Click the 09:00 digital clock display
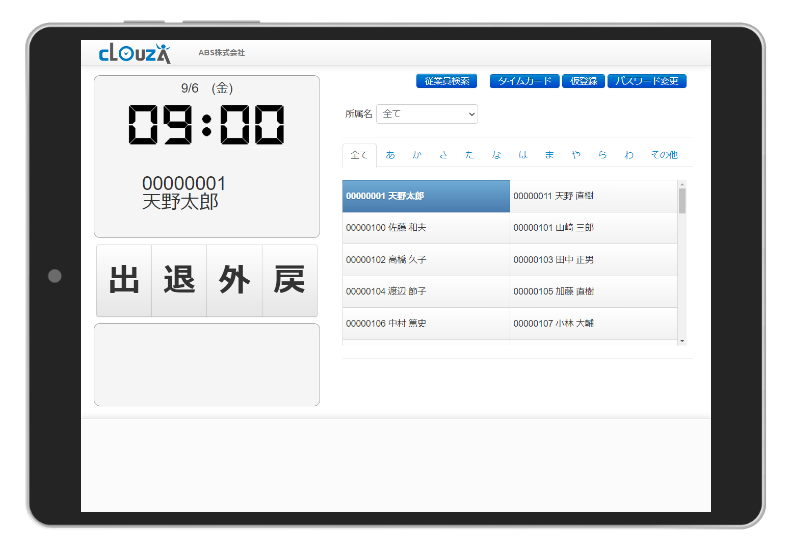Screen dimensions: 794x553 tap(207, 125)
